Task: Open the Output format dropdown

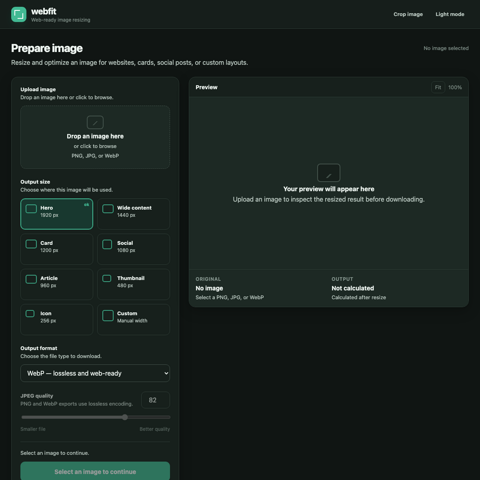Action: click(95, 373)
